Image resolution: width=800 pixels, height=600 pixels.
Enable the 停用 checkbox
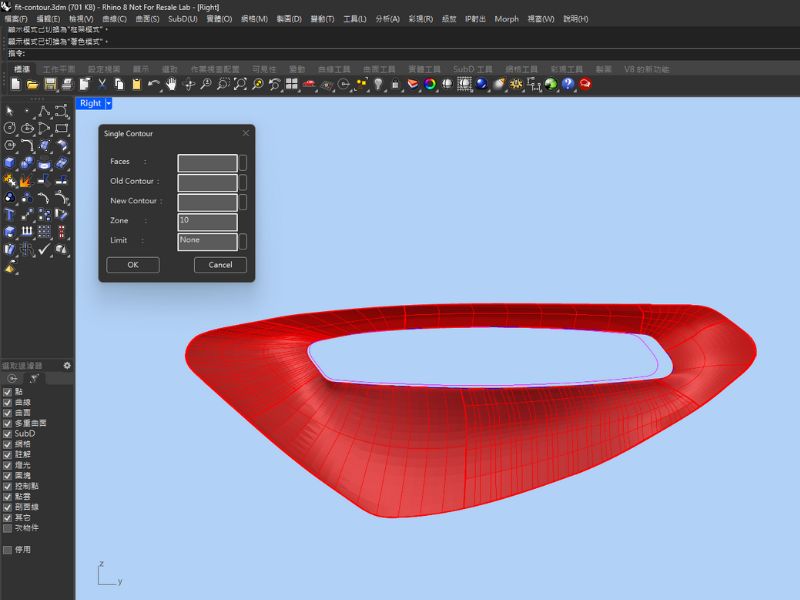pos(8,550)
